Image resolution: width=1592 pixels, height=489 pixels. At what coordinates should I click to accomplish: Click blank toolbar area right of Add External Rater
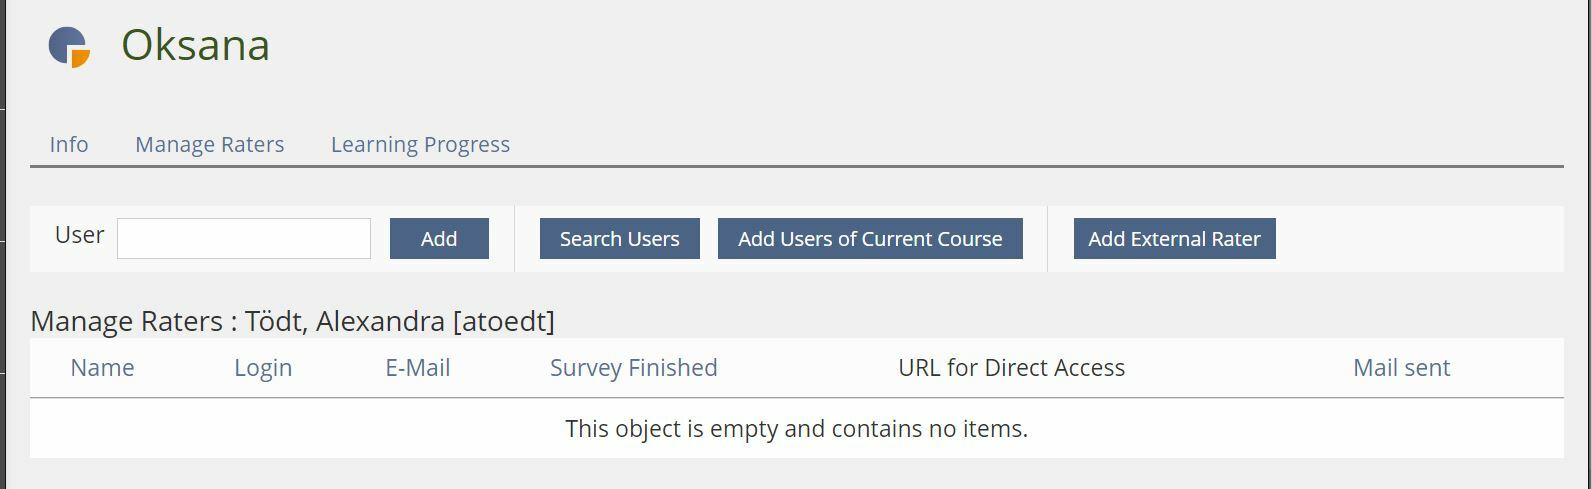(x=1420, y=239)
